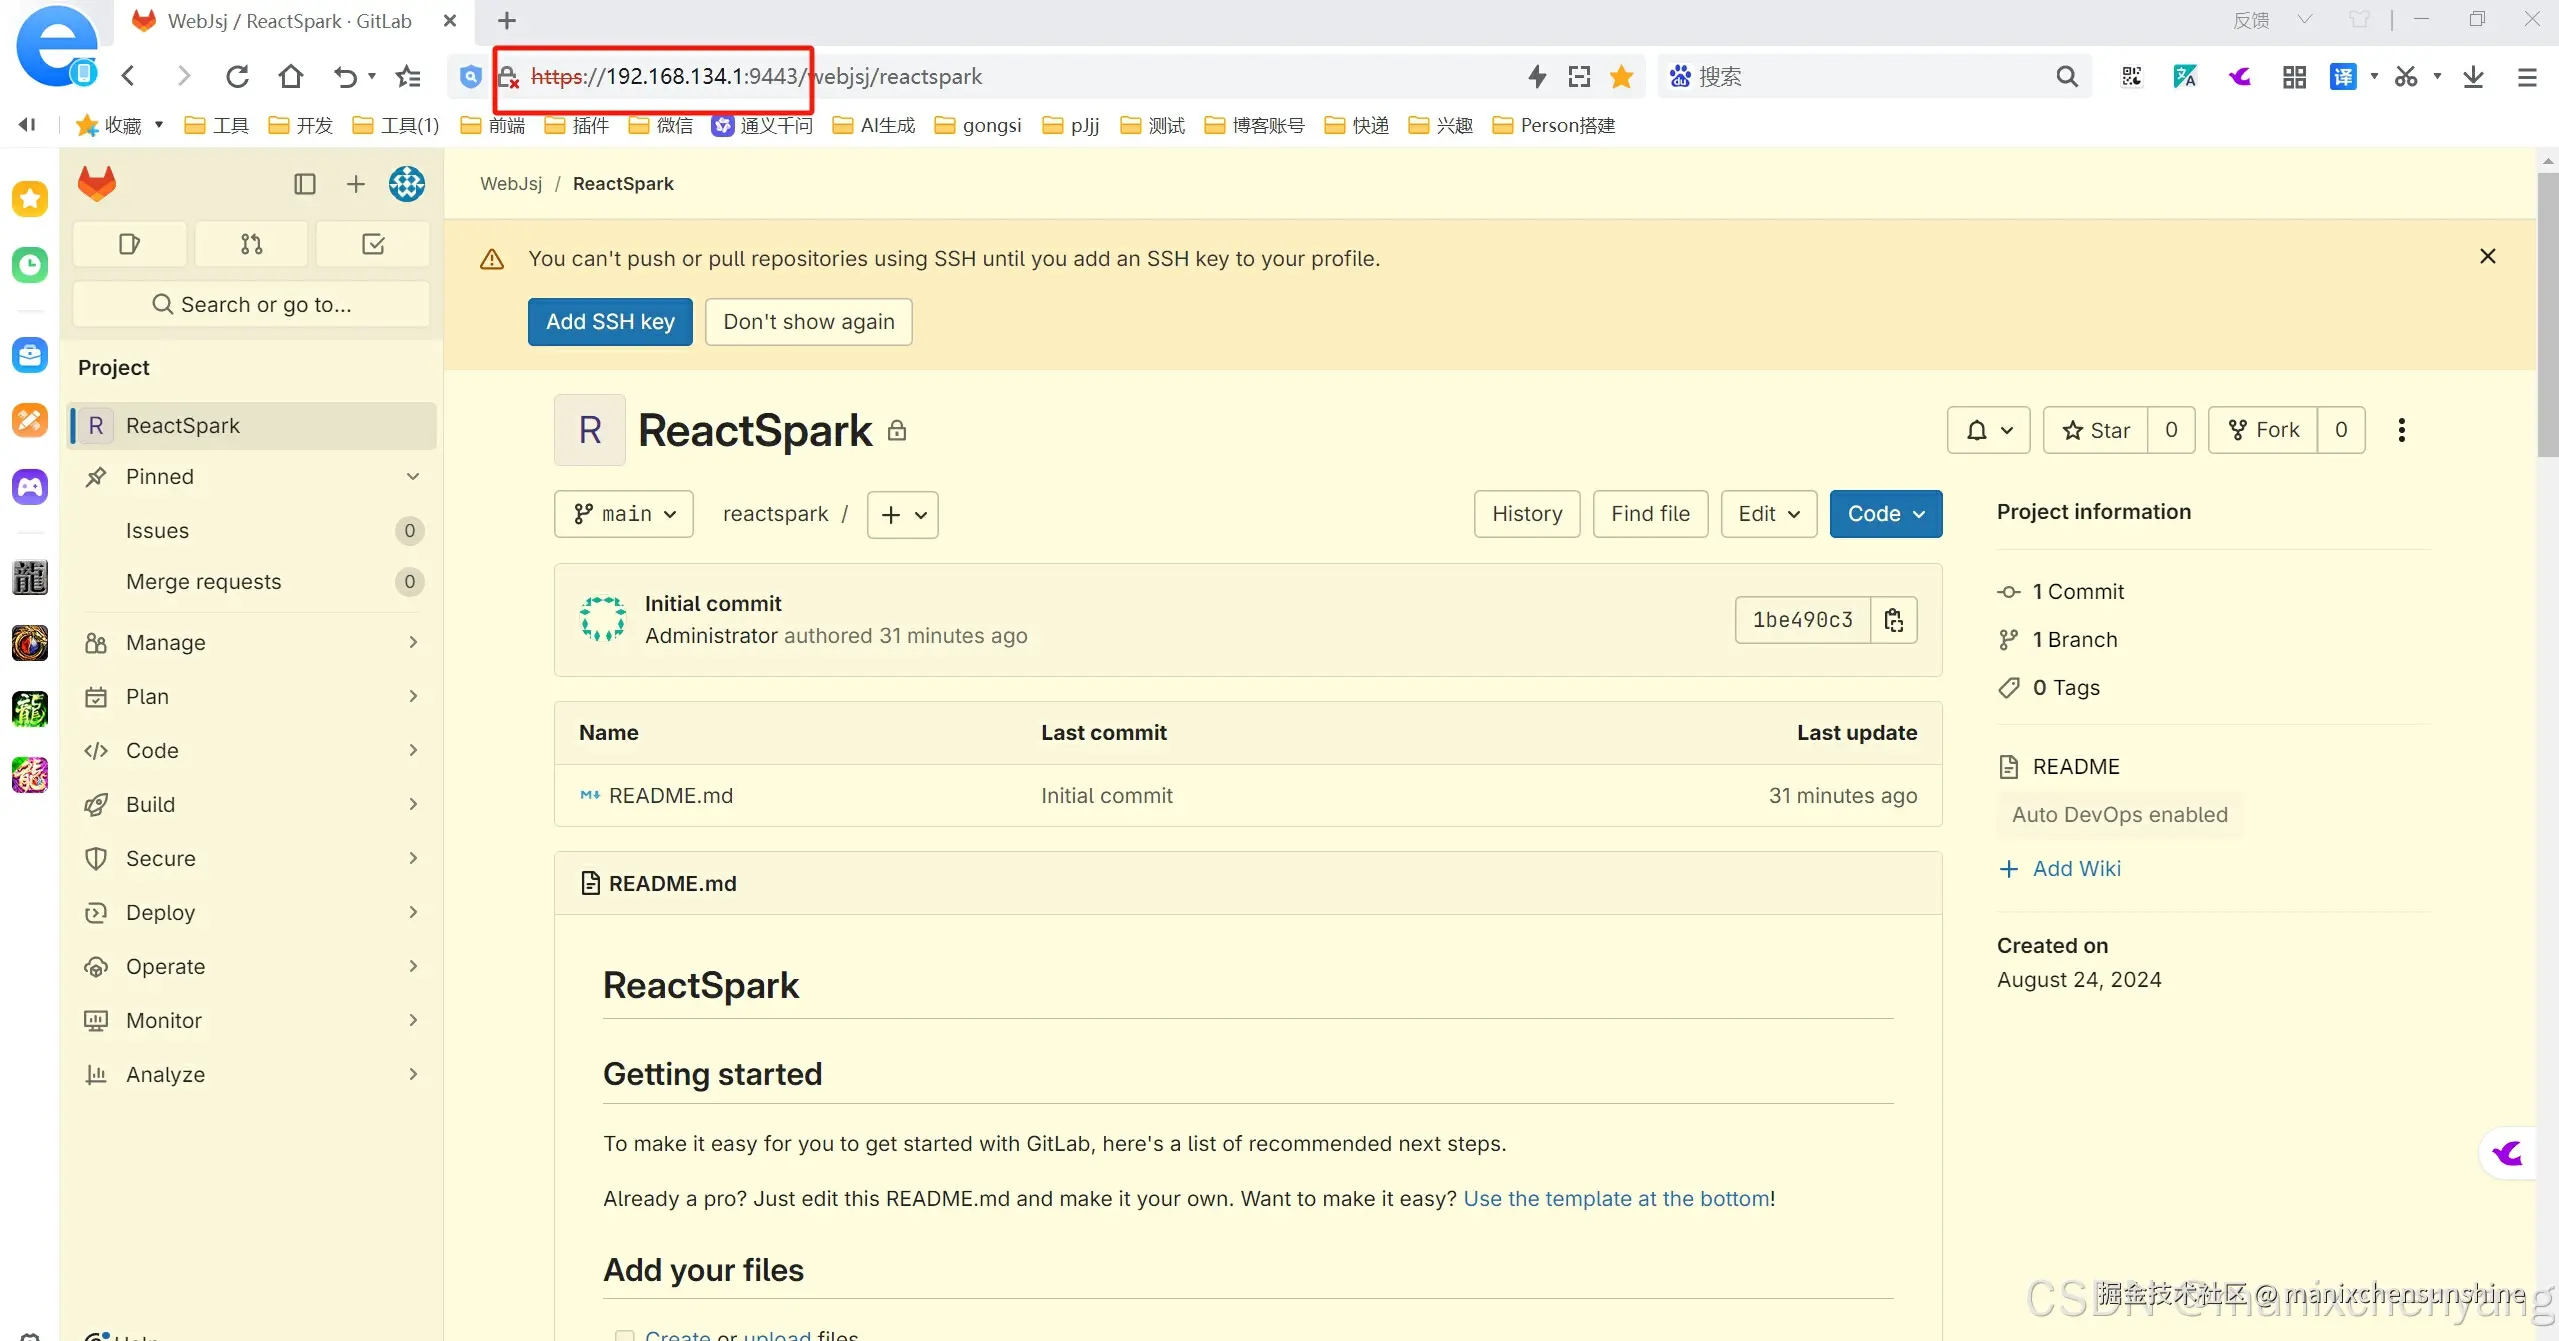The image size is (2559, 1341).
Task: Click the browser refresh icon
Action: tap(237, 76)
